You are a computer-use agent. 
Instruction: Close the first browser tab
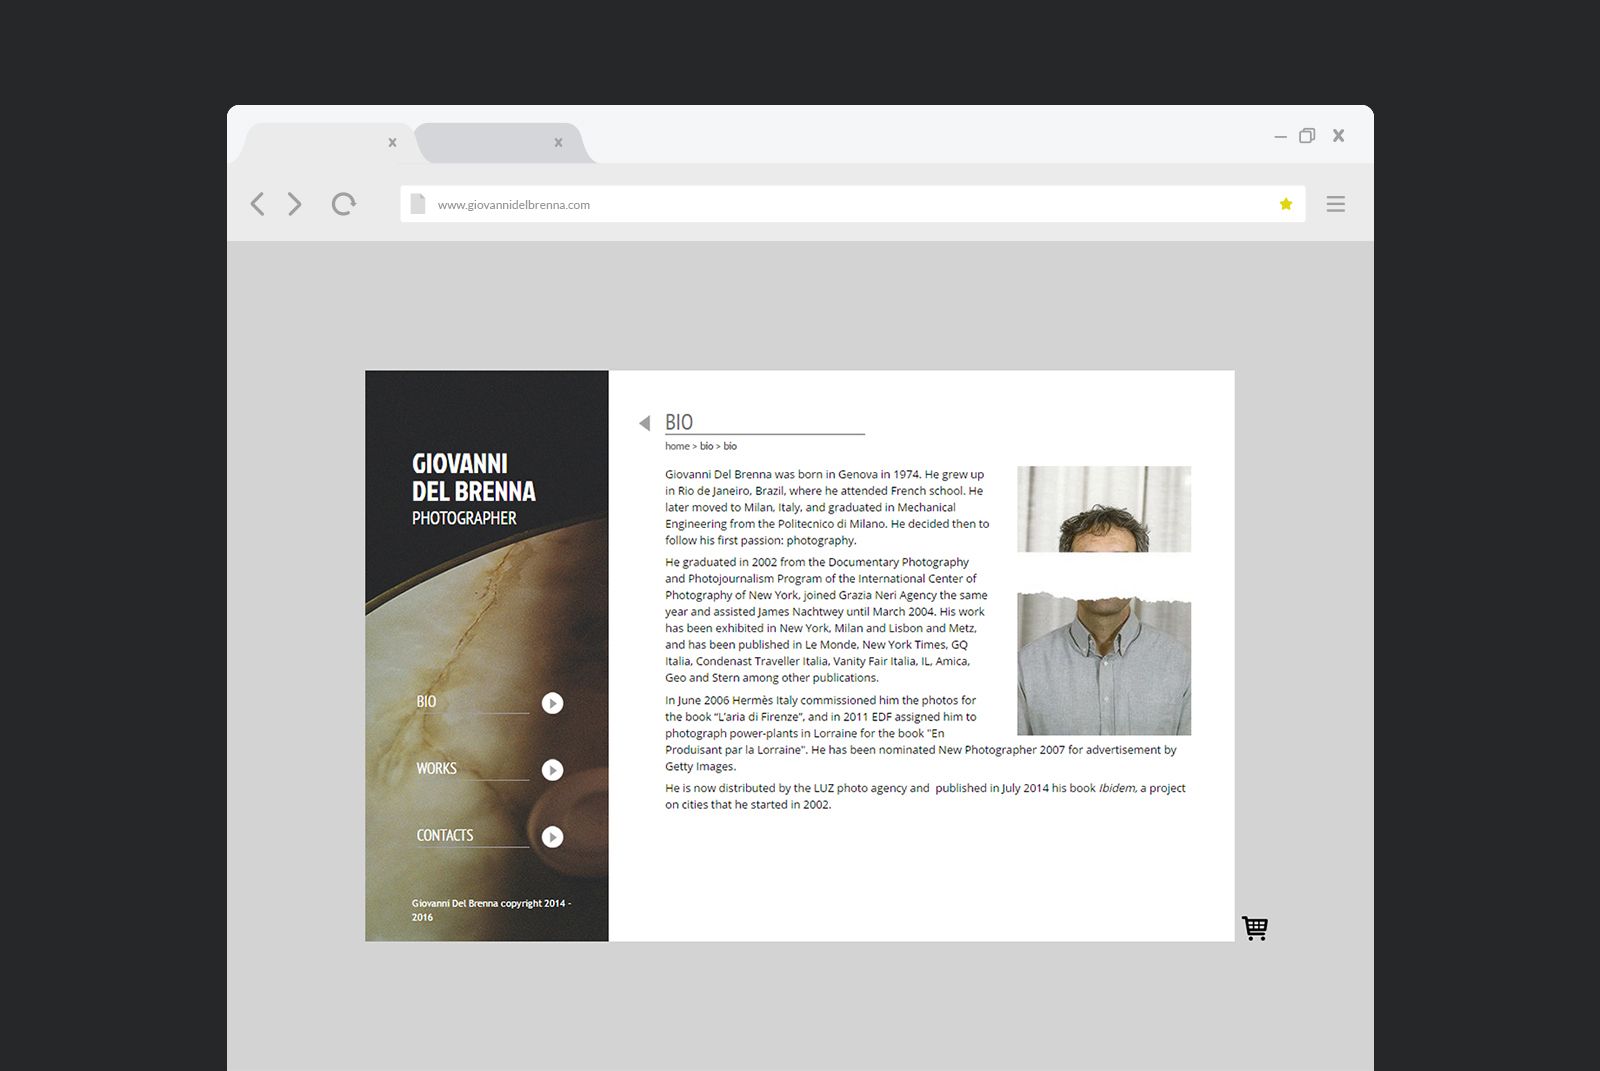[x=392, y=143]
